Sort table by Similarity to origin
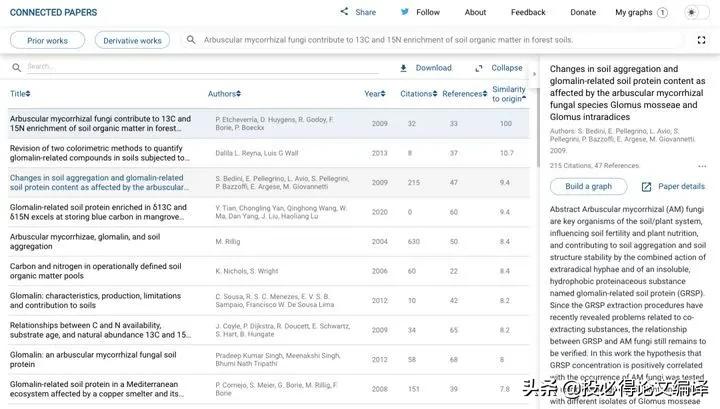 (509, 94)
